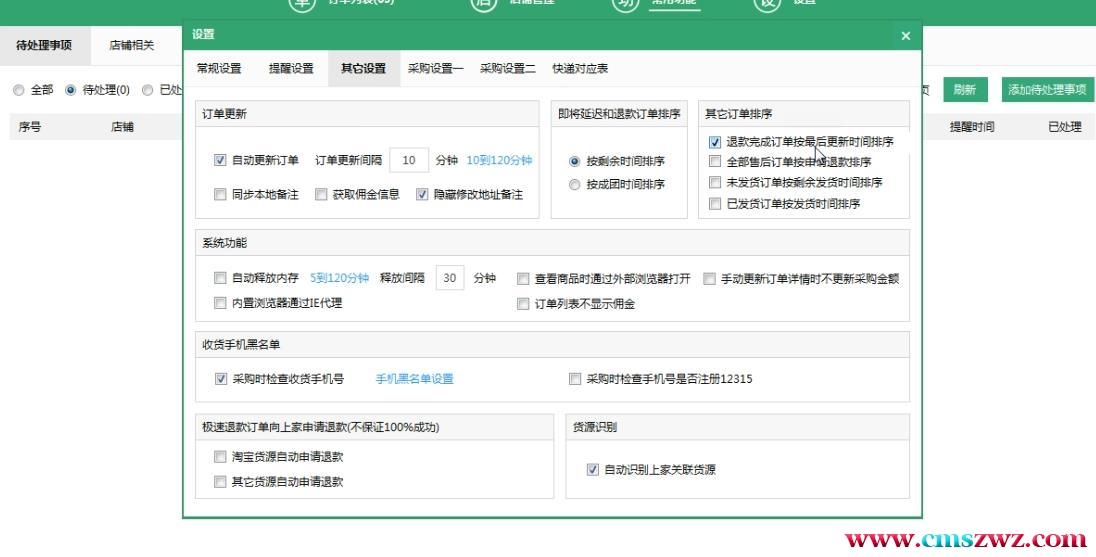The width and height of the screenshot is (1096, 557).
Task: Click the 订单更新间隔 minutes input field
Action: pos(408,160)
